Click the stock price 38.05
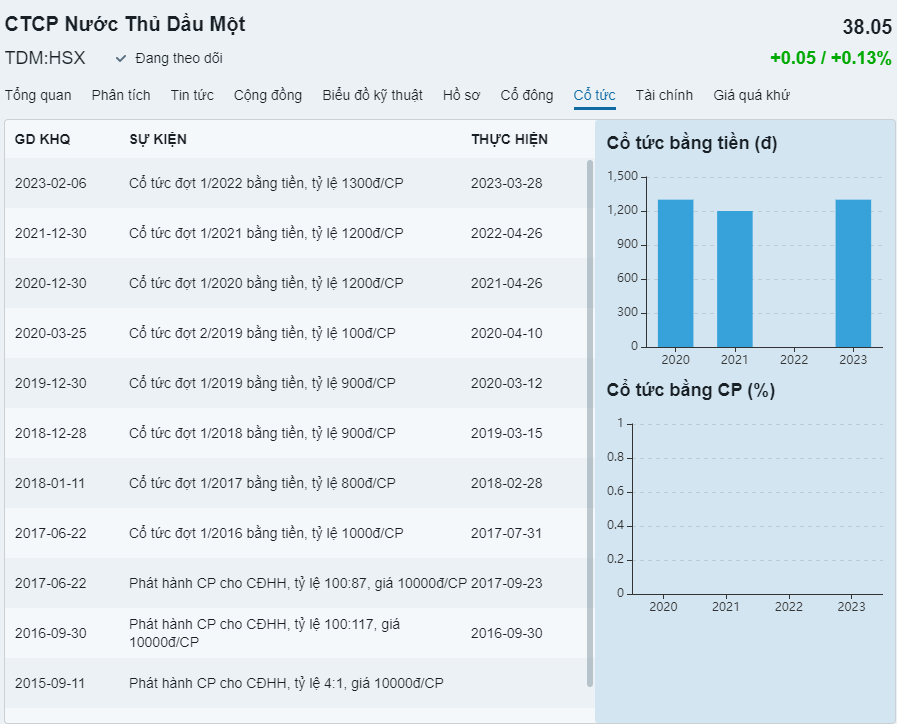Image resolution: width=897 pixels, height=724 pixels. click(867, 27)
